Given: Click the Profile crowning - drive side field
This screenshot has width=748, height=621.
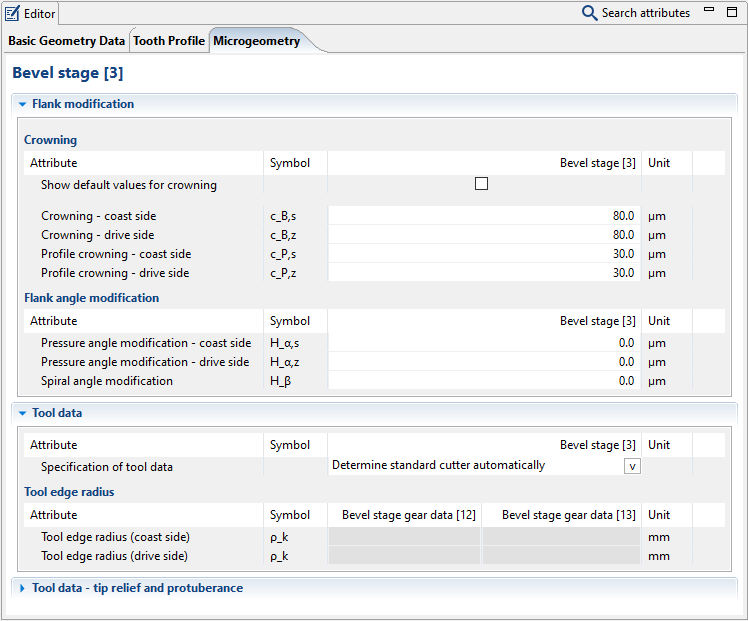Looking at the screenshot, I should (x=483, y=273).
